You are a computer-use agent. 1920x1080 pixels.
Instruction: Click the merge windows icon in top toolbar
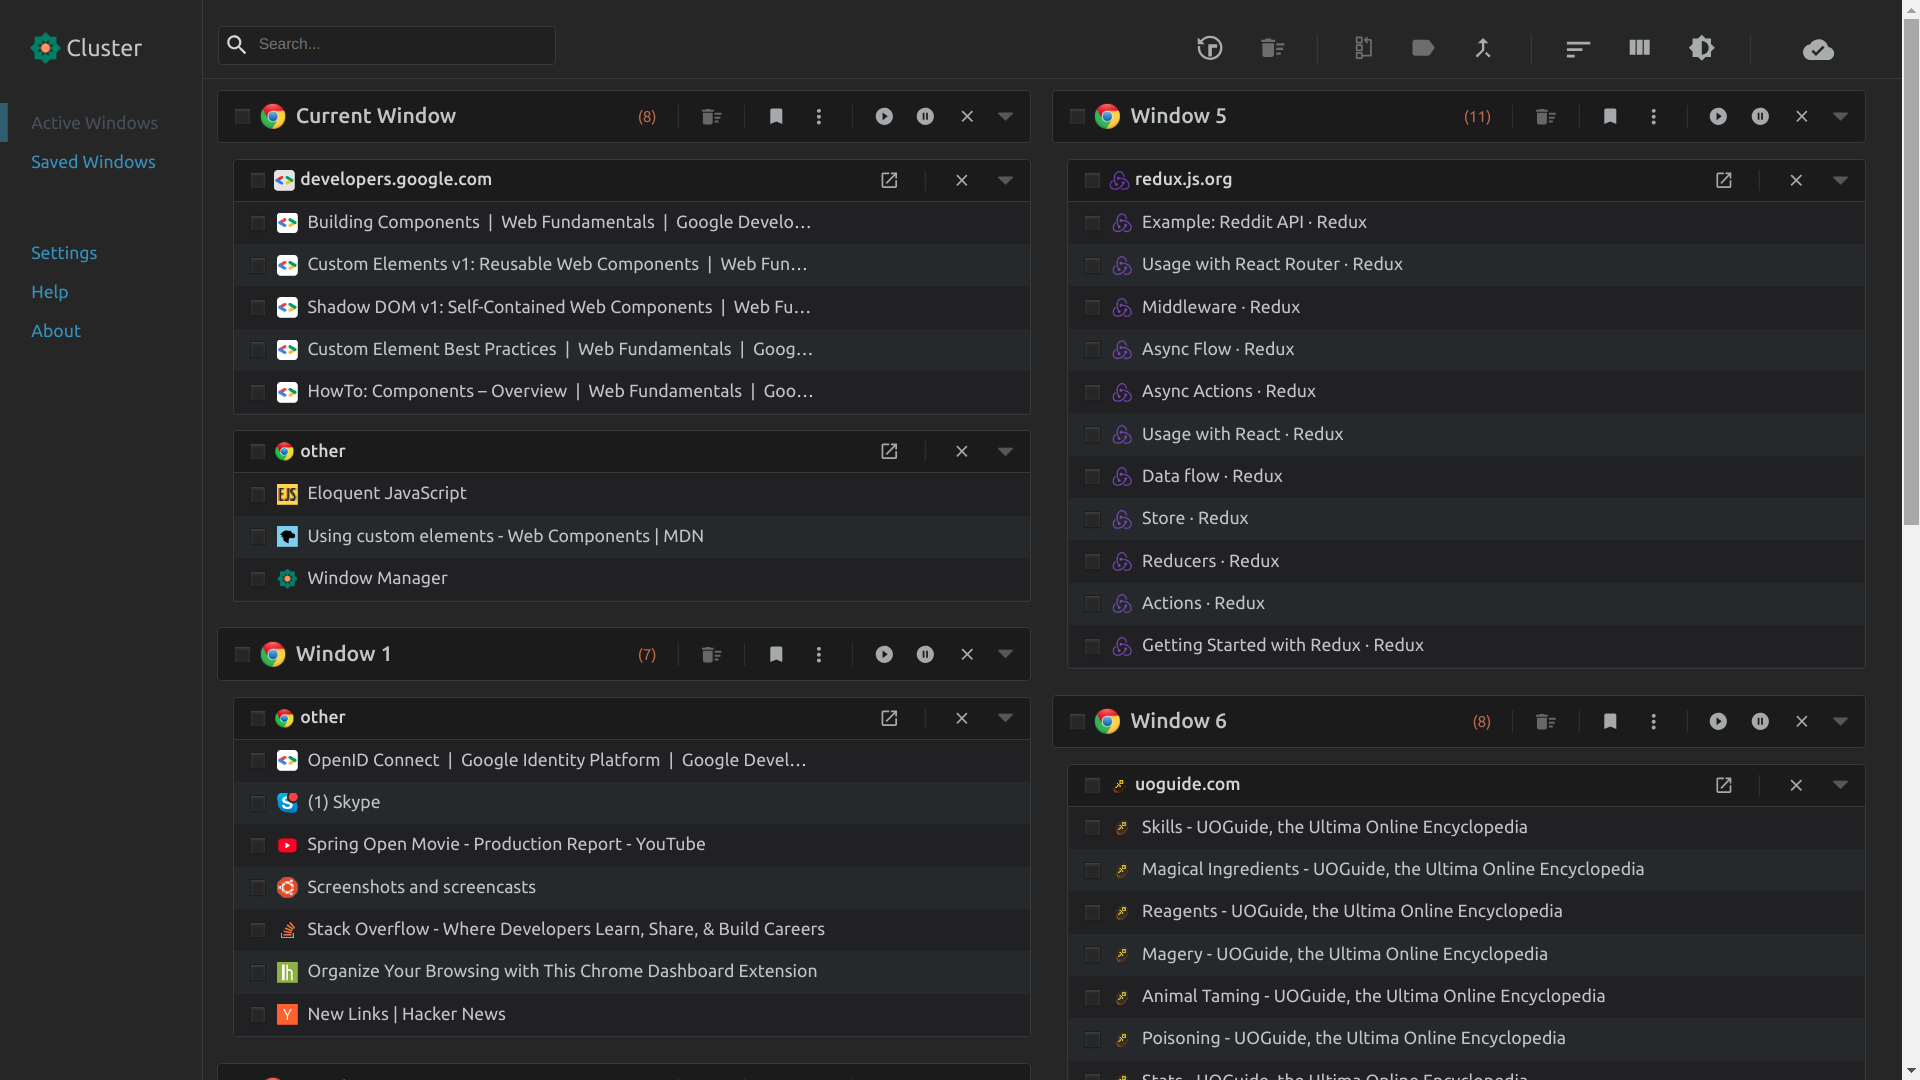1483,48
